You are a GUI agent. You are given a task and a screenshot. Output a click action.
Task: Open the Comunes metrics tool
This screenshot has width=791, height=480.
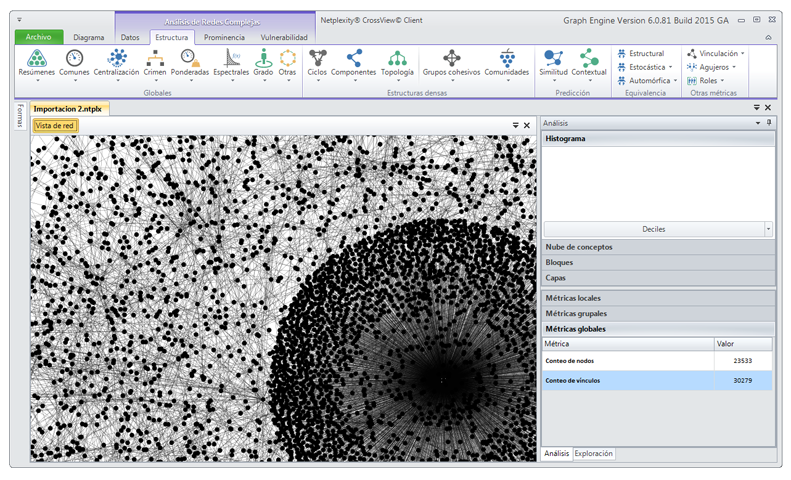74,65
